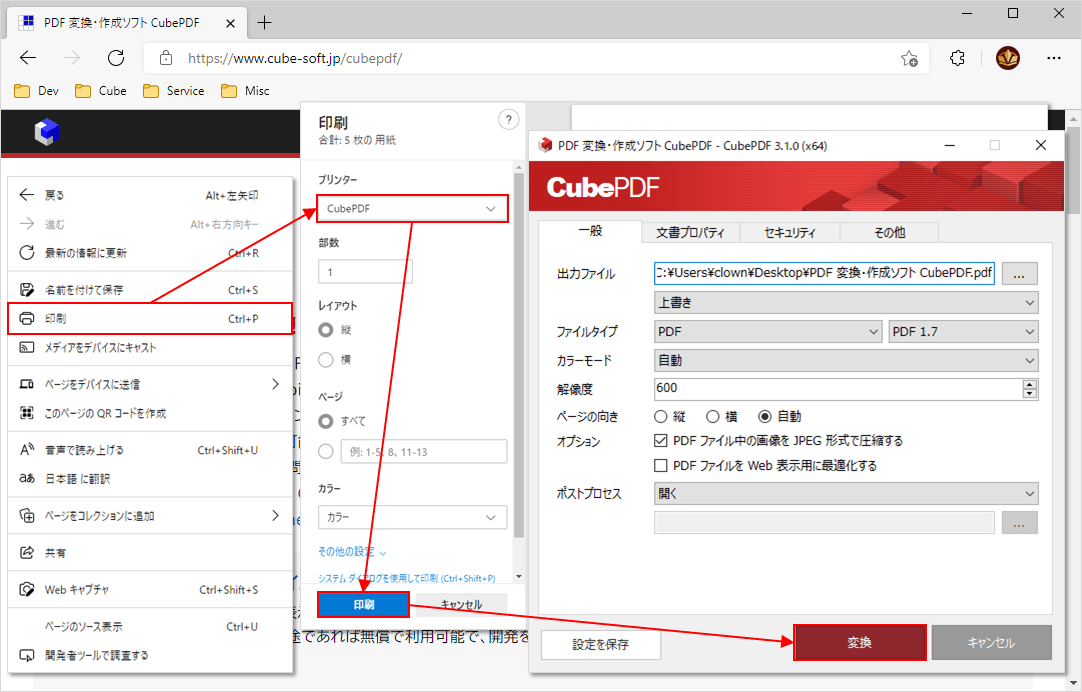1082x692 pixels.
Task: Open the browser Extensions puzzle icon
Action: (957, 58)
